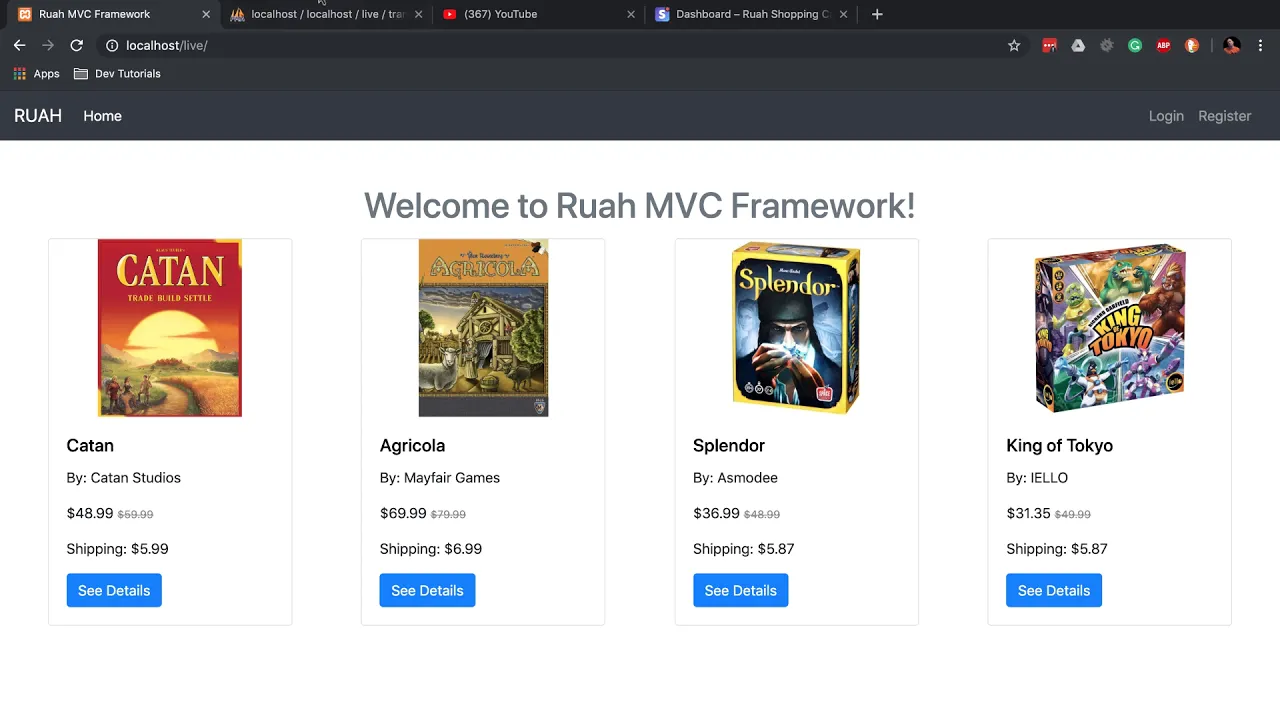Click 'Shipping: $6.99' under Agricola
The image size is (1280, 720).
(431, 549)
